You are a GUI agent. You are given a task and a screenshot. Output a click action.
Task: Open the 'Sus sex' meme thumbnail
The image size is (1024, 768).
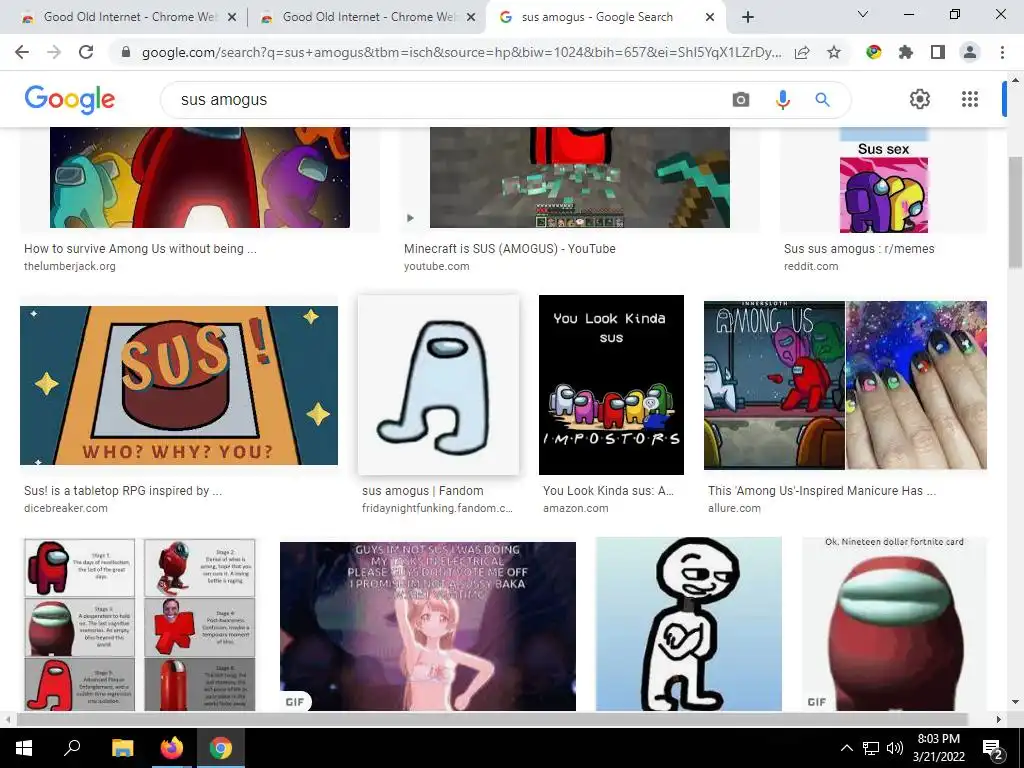884,180
